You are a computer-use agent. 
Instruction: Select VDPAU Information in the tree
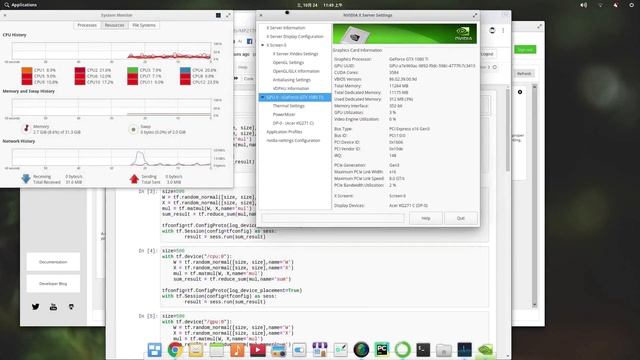[x=291, y=89]
